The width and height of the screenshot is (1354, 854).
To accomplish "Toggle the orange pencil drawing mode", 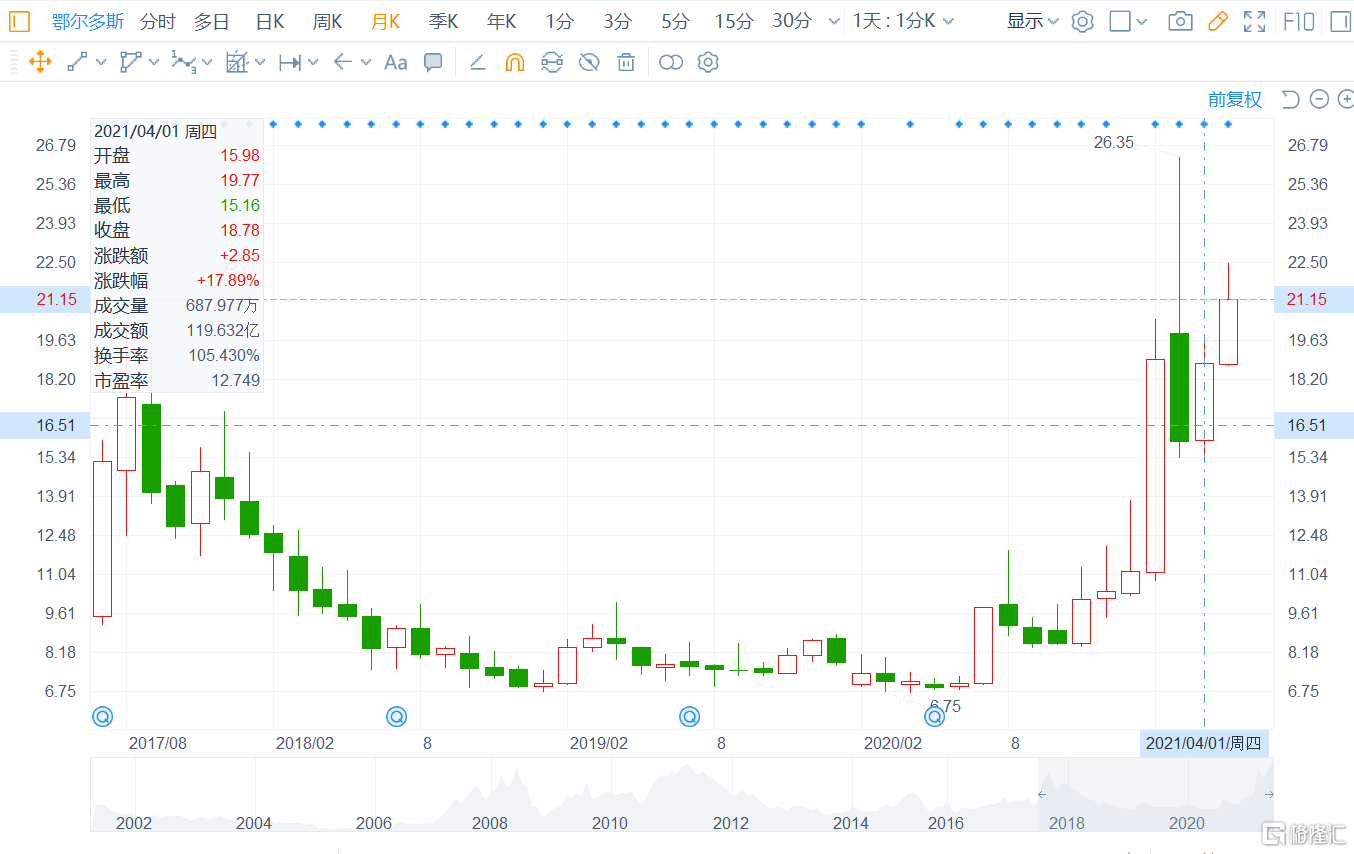I will [1217, 21].
